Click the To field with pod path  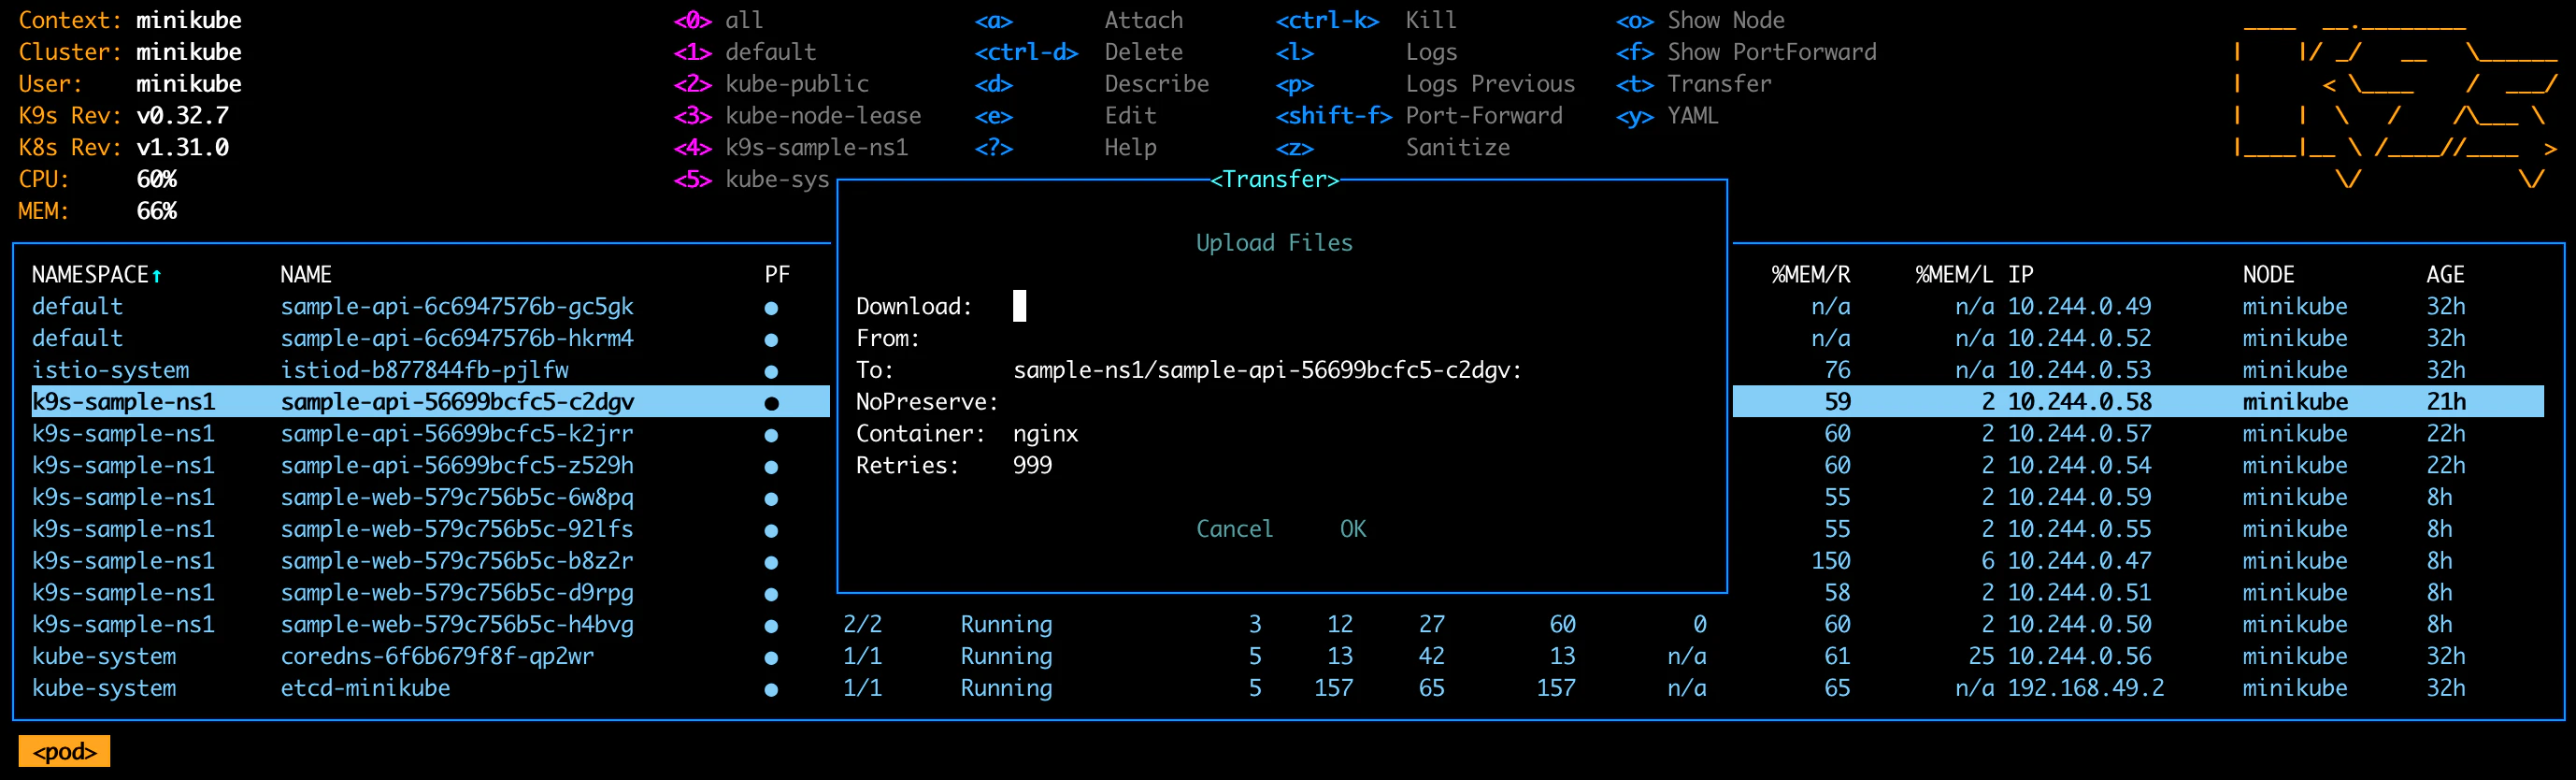[x=1267, y=370]
